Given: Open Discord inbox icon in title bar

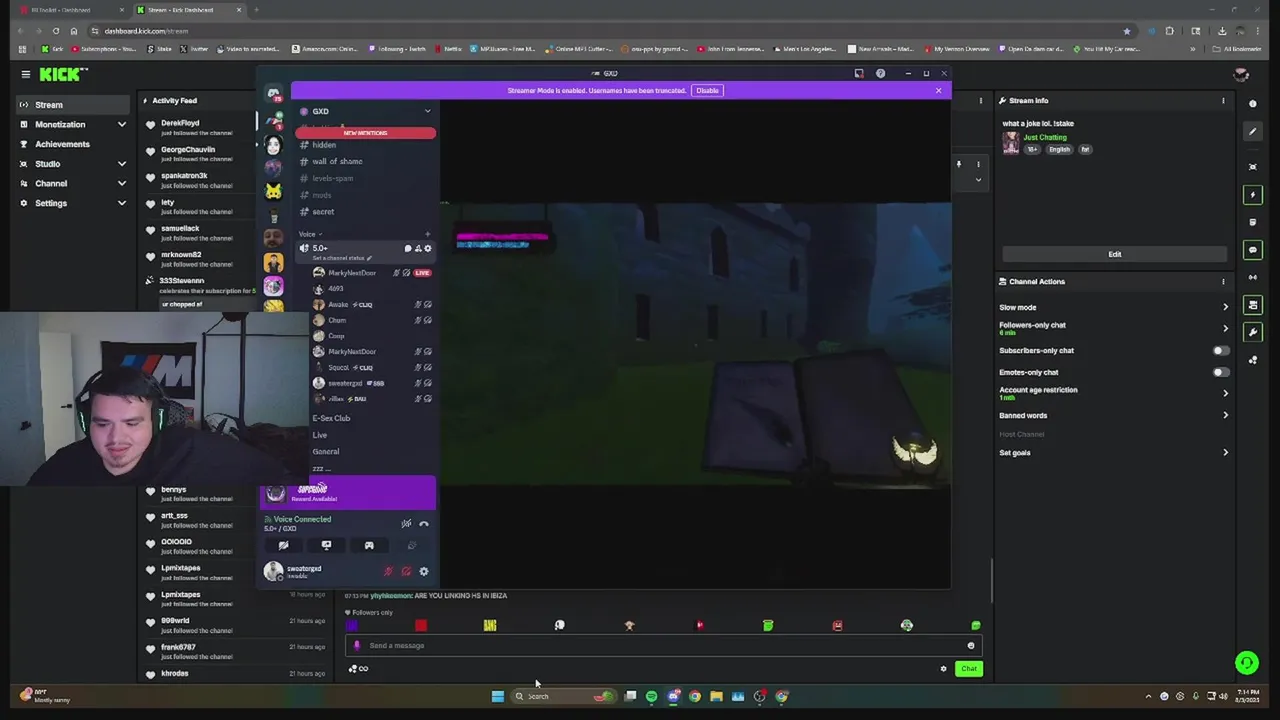Looking at the screenshot, I should pos(859,74).
